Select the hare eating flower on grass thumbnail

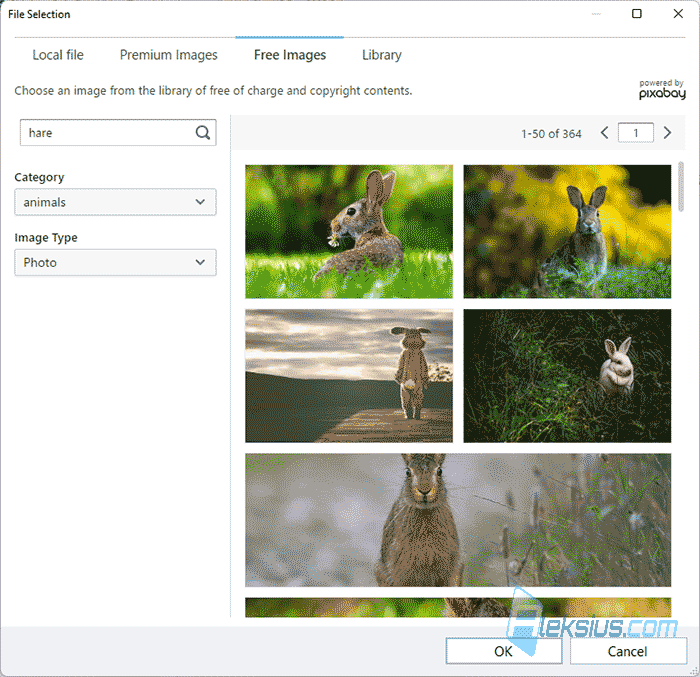pos(349,231)
